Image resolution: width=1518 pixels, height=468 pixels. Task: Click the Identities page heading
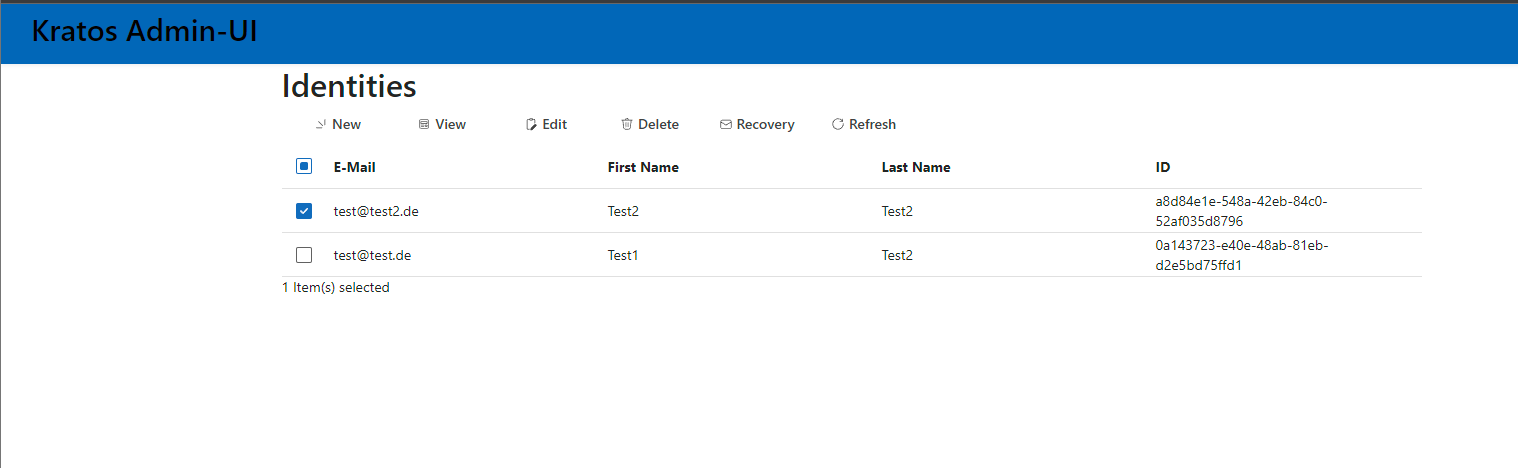tap(349, 86)
